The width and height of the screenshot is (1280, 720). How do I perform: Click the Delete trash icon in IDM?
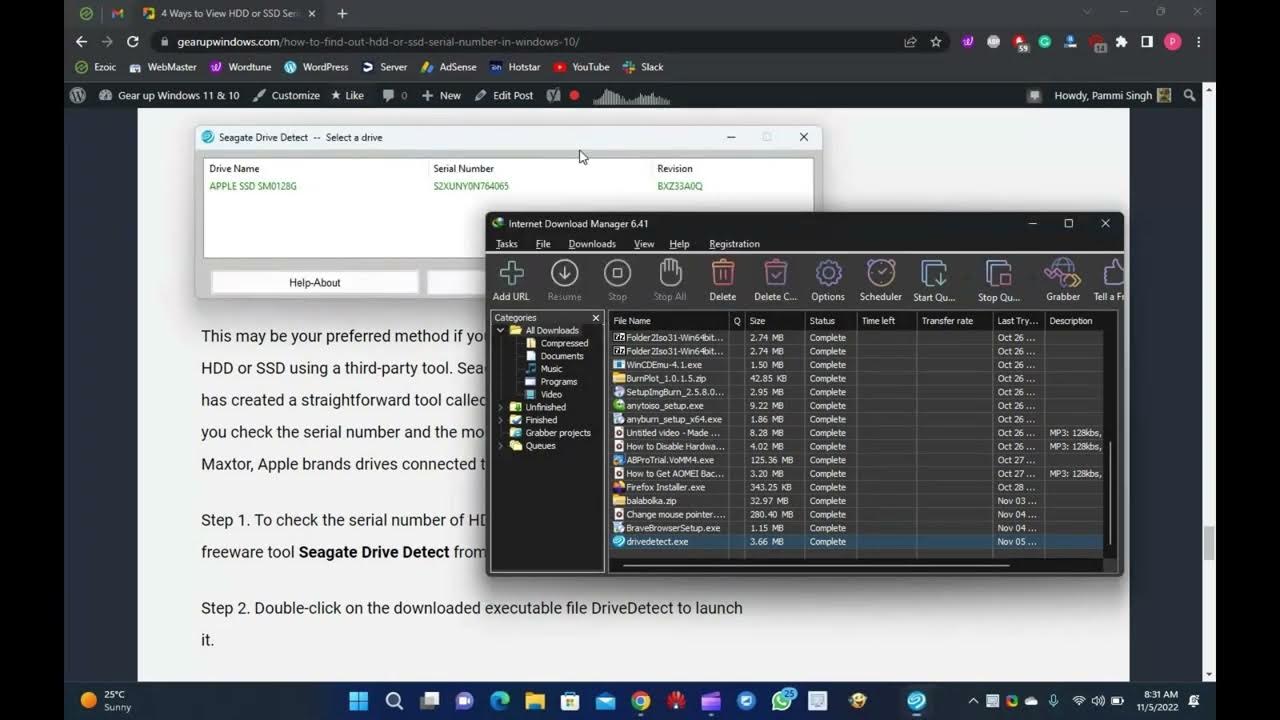pyautogui.click(x=723, y=273)
